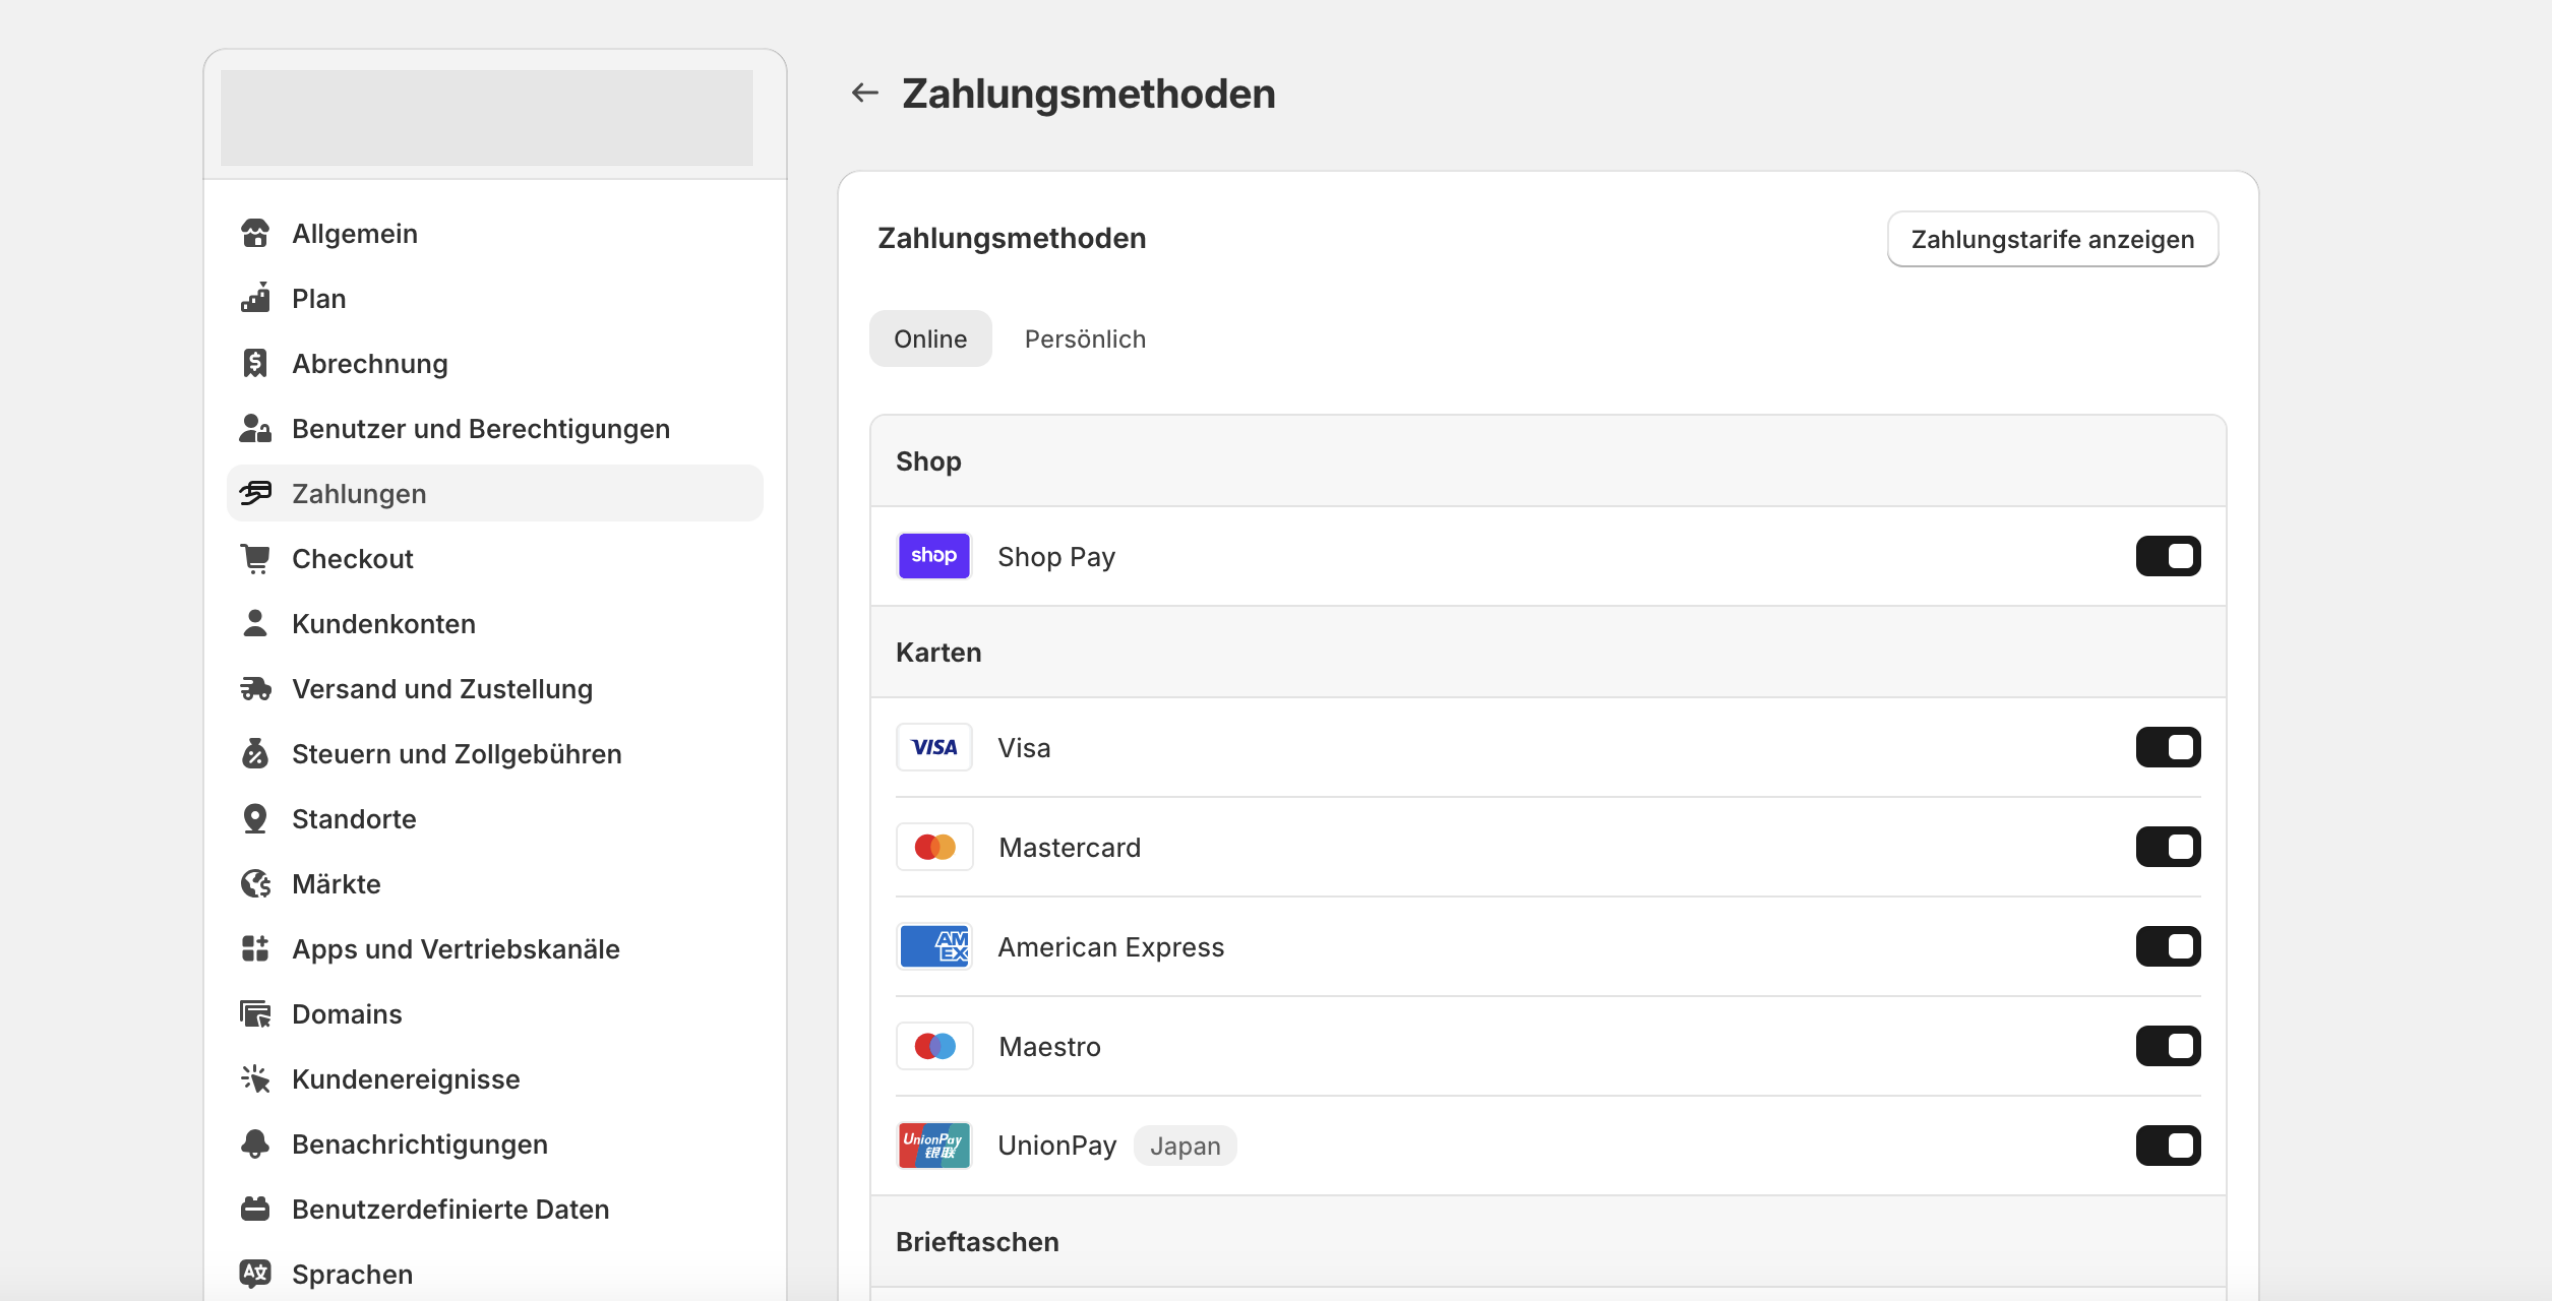Click the Plan chart icon

[x=255, y=298]
